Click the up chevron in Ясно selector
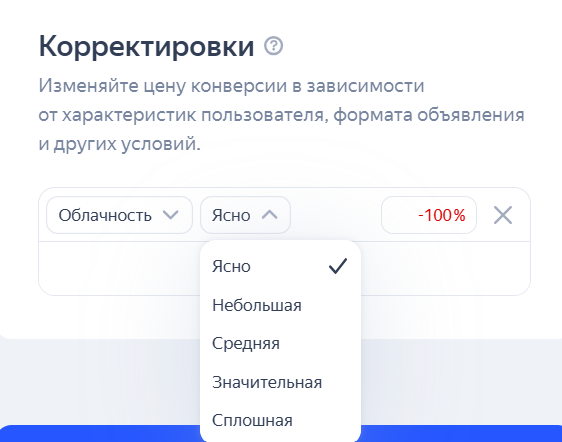Screen dimensions: 562x442 click(270, 215)
